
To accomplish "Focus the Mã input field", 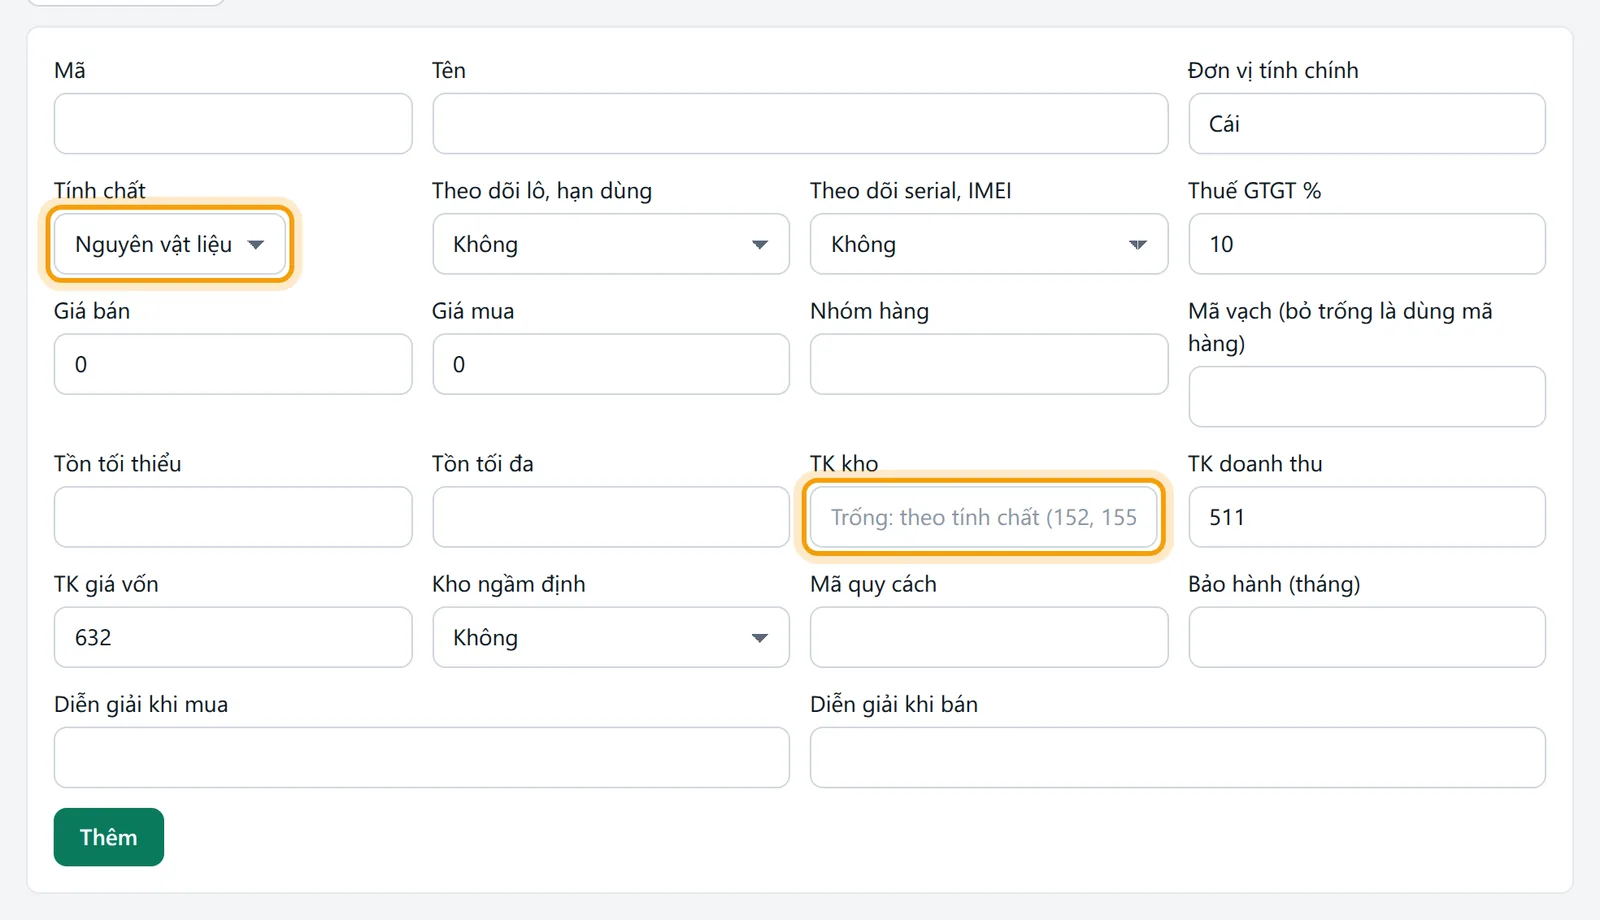I will point(233,124).
